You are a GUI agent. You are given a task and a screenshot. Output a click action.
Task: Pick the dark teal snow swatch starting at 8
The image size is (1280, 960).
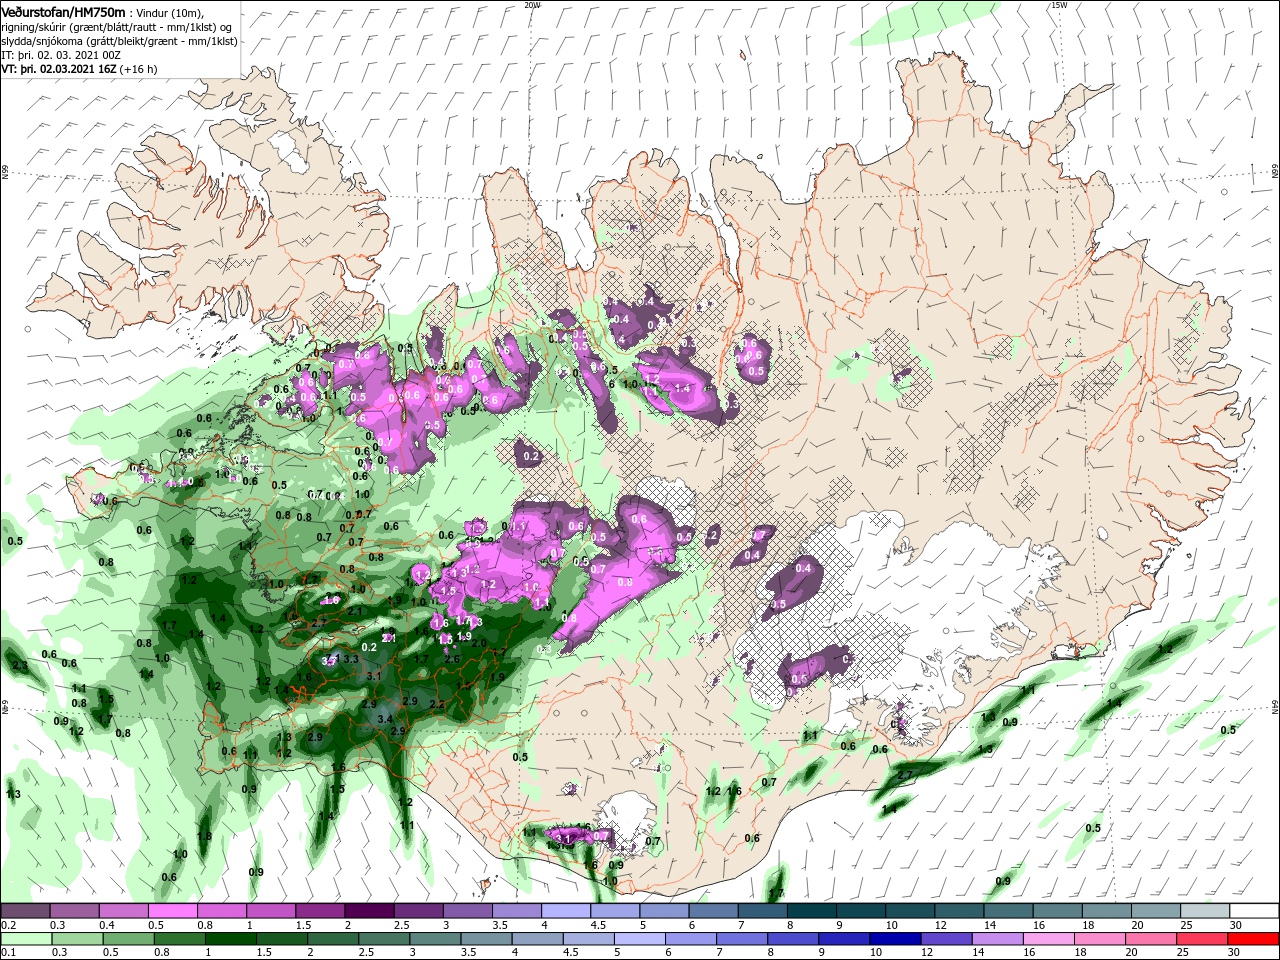click(811, 911)
